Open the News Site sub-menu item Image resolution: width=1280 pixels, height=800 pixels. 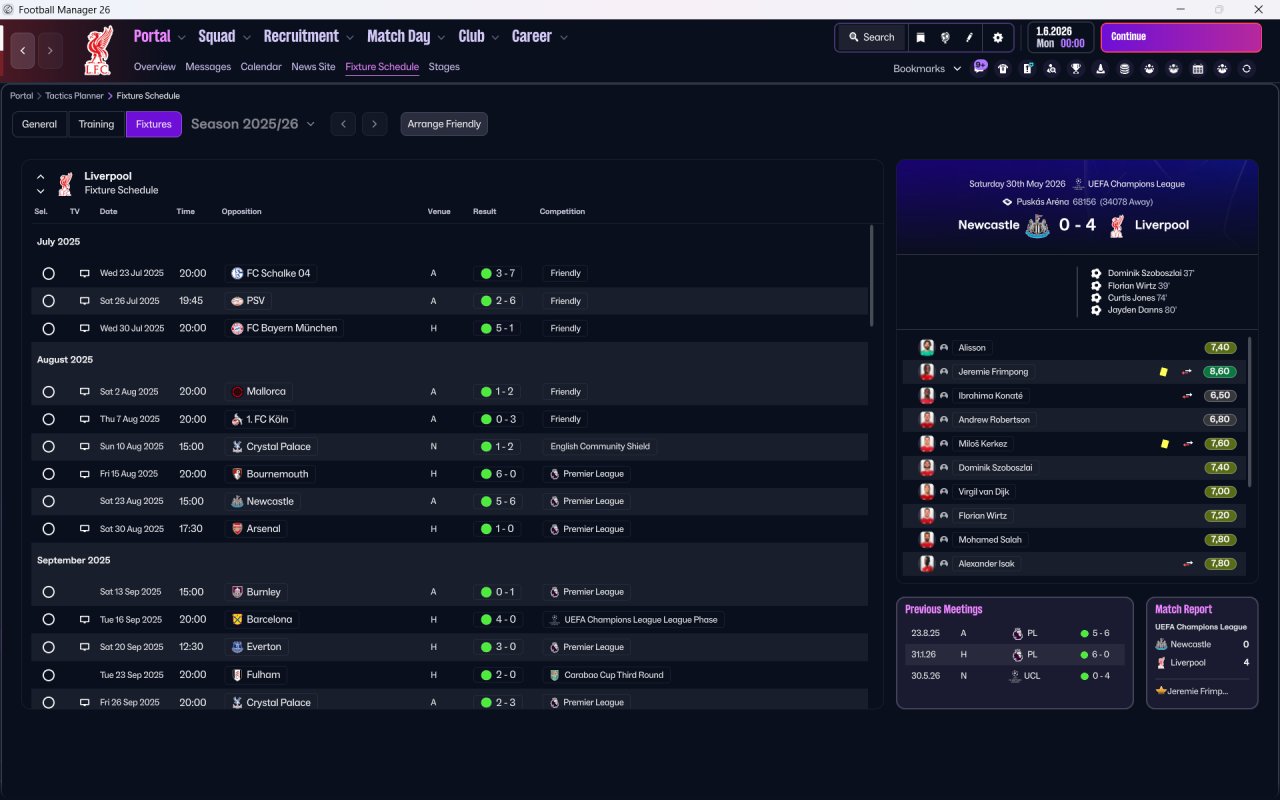pyautogui.click(x=313, y=67)
